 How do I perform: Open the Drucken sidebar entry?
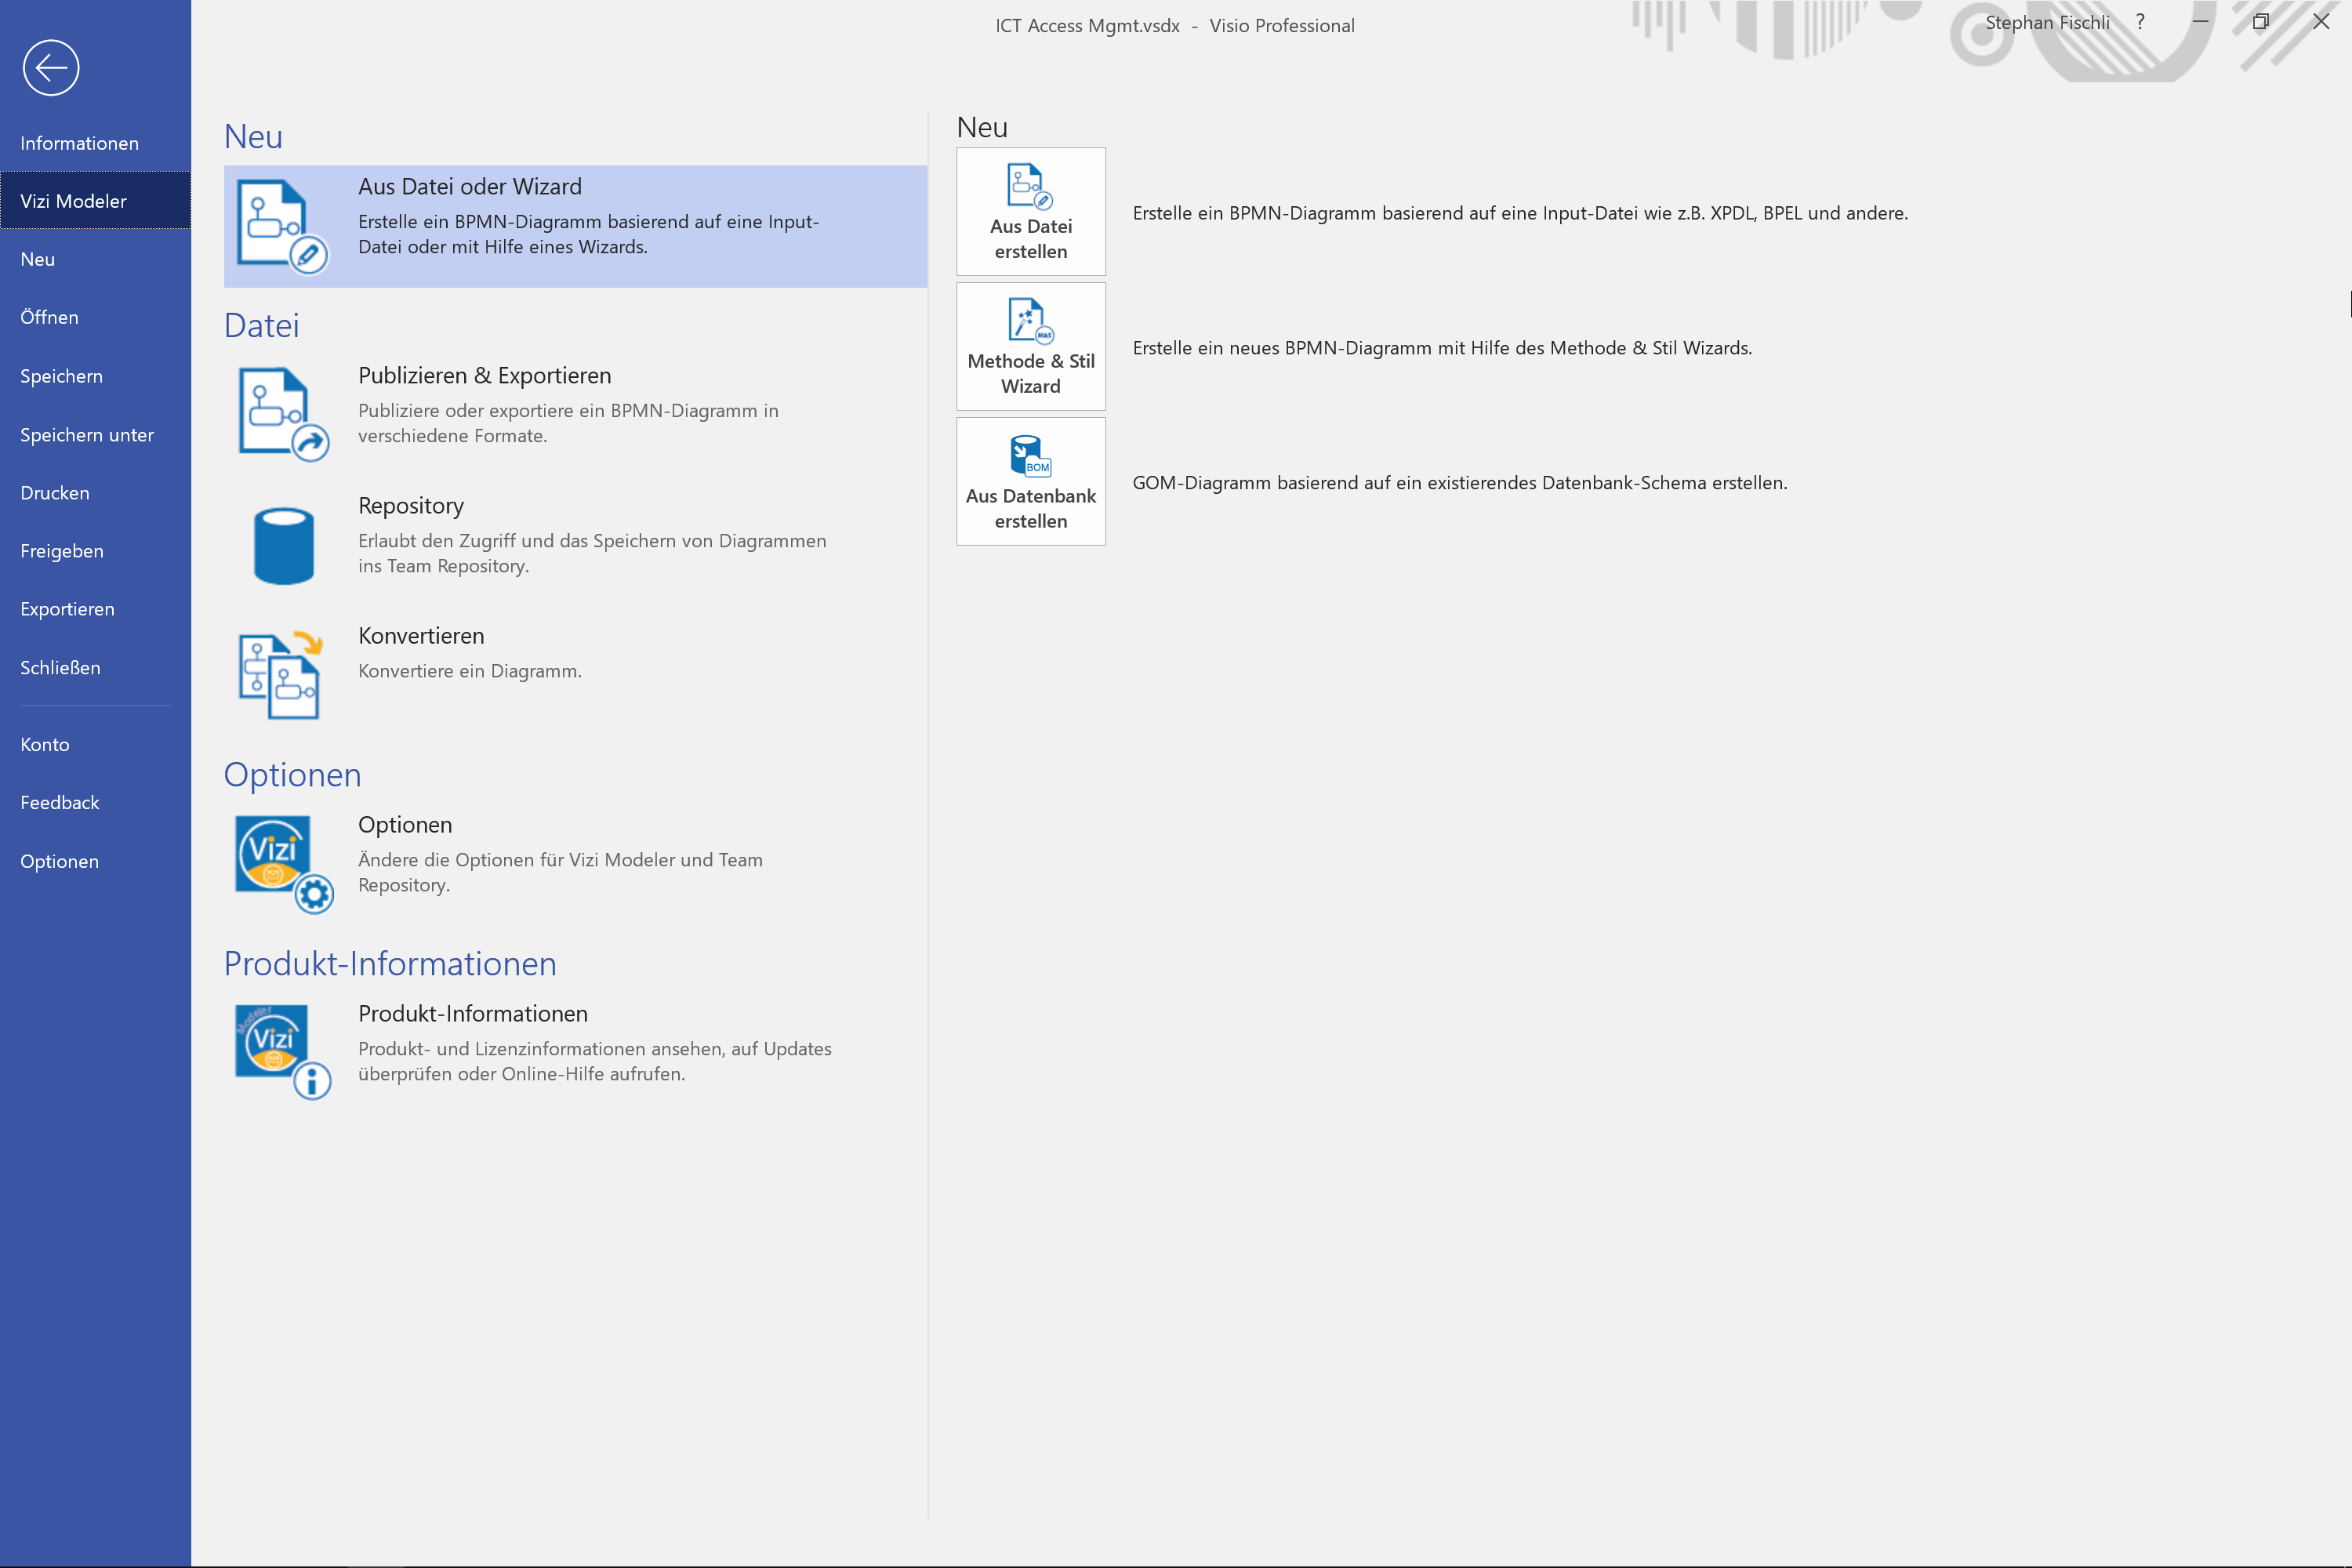(95, 493)
